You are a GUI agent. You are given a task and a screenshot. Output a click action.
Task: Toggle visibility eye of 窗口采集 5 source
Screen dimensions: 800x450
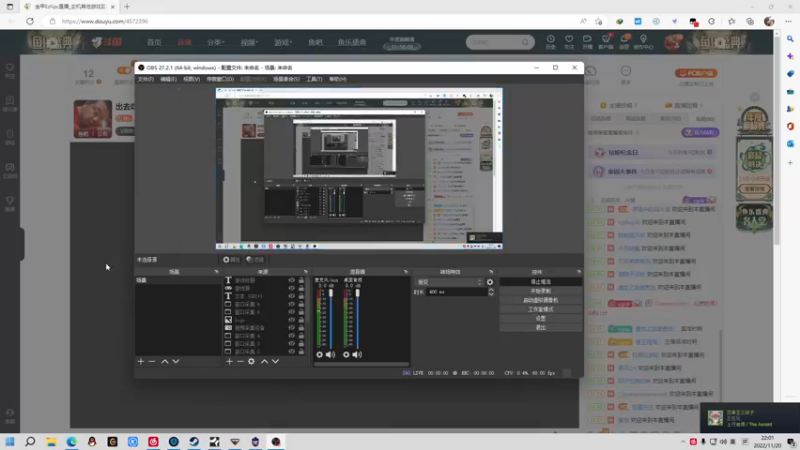tap(291, 312)
